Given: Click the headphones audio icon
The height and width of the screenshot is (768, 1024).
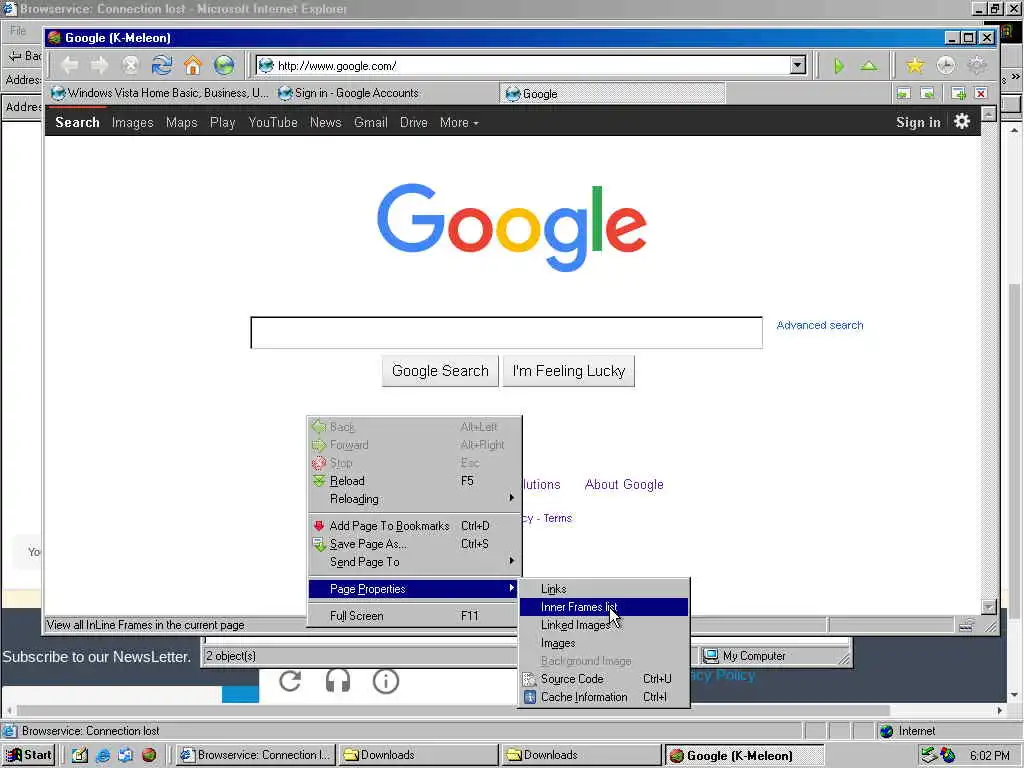Looking at the screenshot, I should pos(338,680).
